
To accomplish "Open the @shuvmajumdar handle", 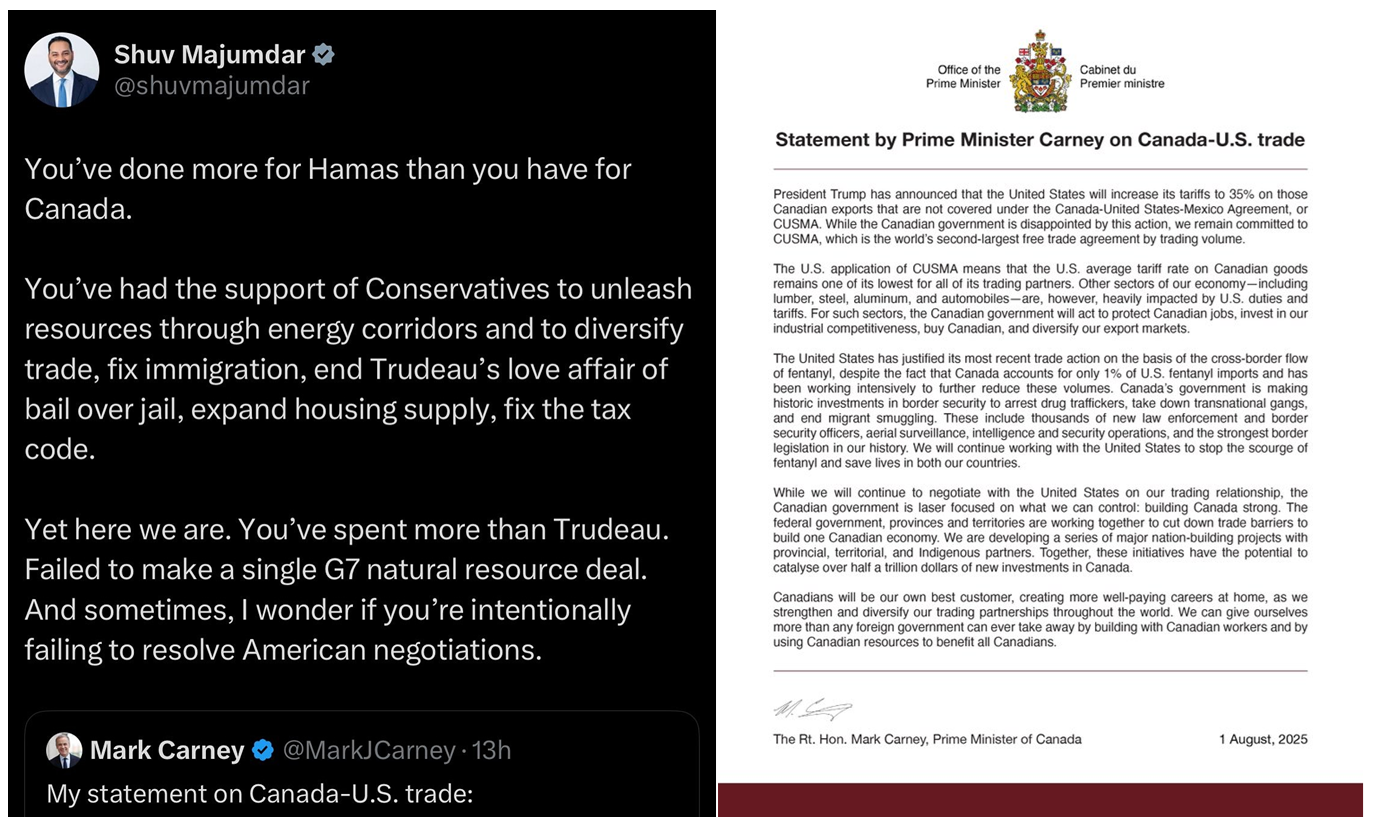I will (211, 86).
